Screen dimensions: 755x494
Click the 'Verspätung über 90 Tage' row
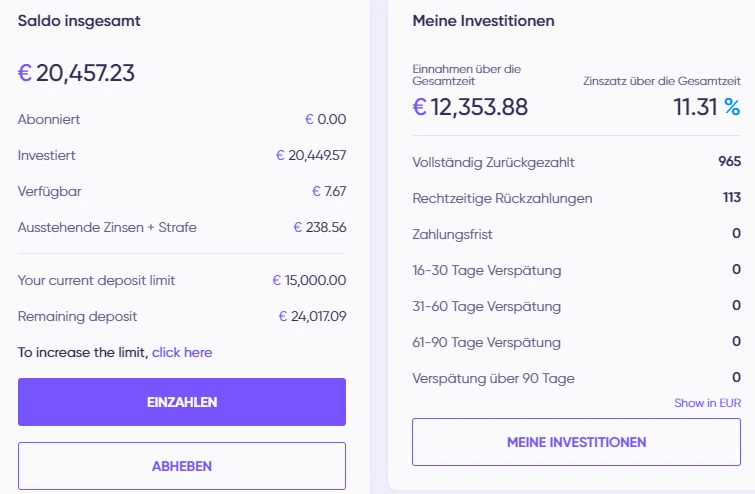(x=576, y=378)
